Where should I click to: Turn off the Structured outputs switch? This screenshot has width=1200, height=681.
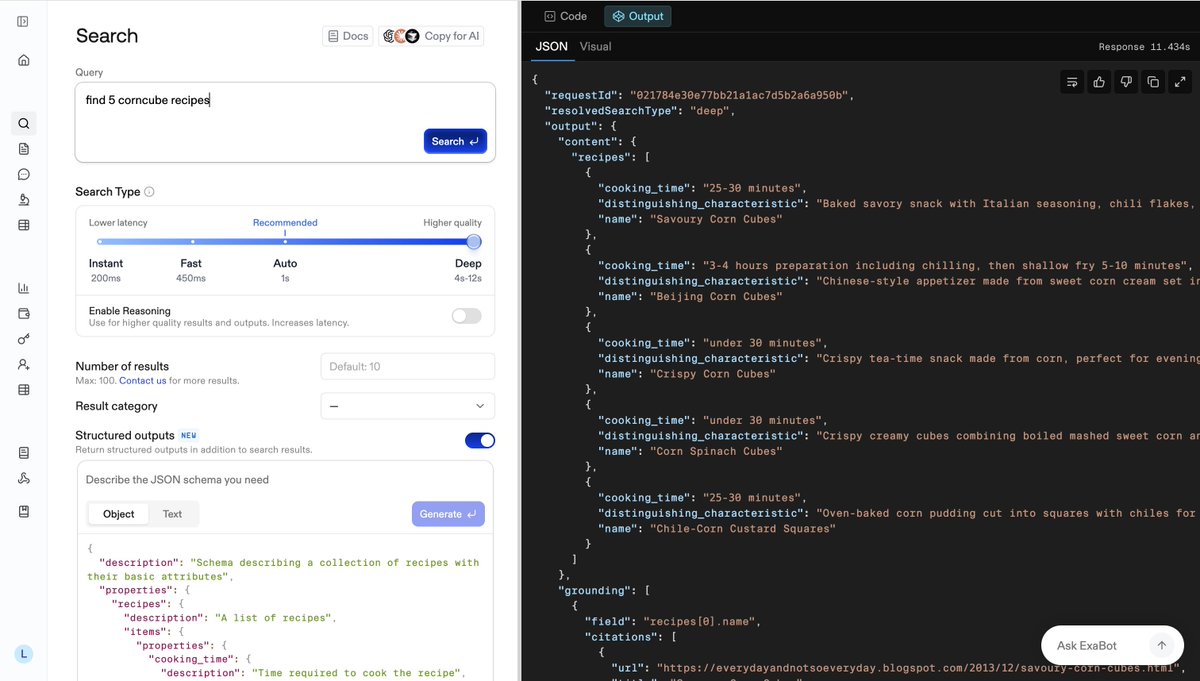pos(480,440)
